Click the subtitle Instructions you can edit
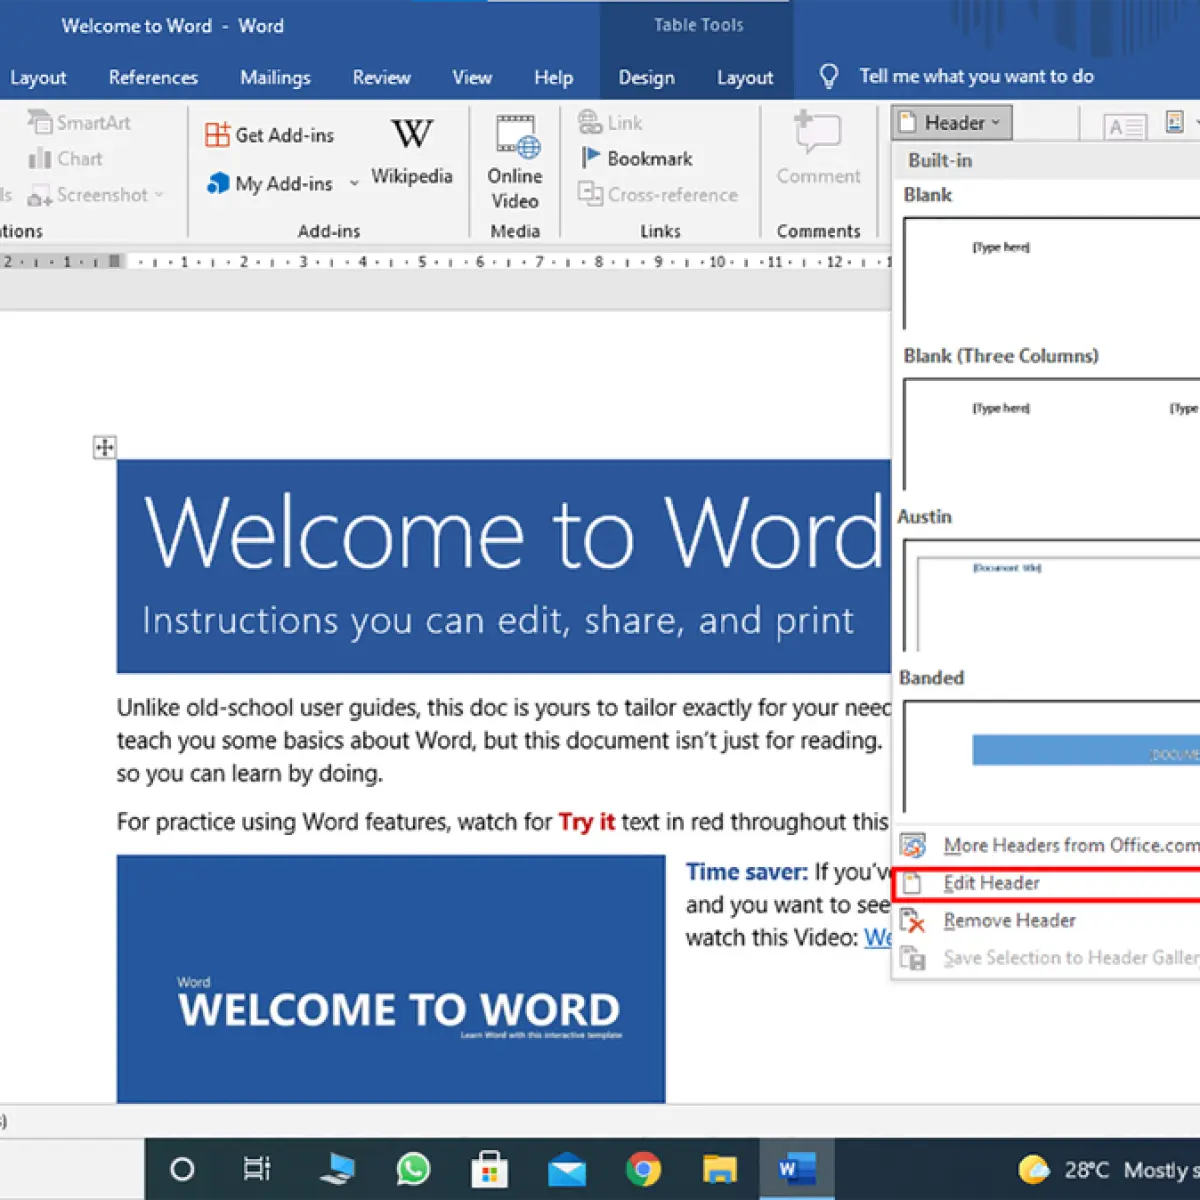1200x1200 pixels. 498,621
